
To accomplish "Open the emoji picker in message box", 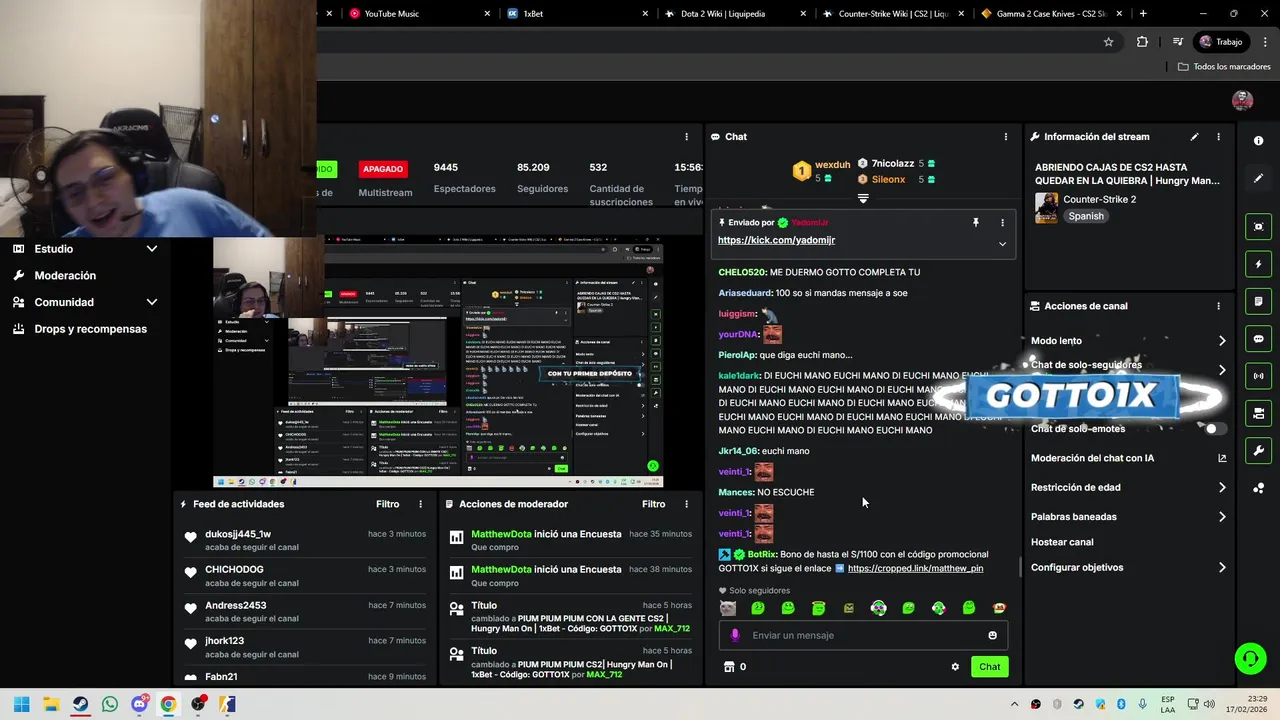I will (992, 635).
